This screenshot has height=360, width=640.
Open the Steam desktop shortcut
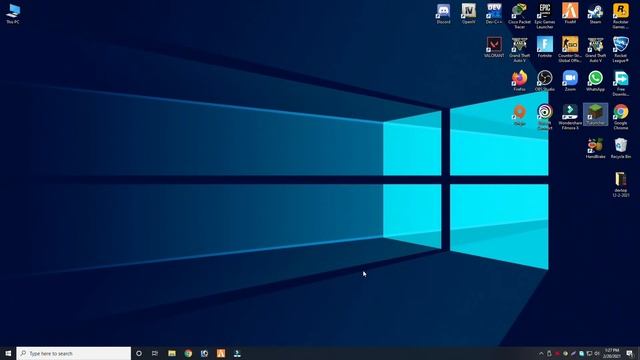[x=596, y=13]
